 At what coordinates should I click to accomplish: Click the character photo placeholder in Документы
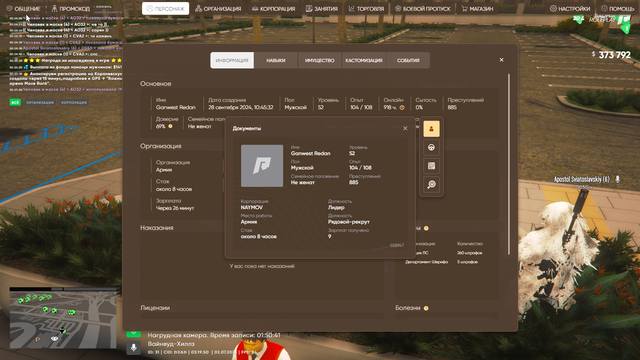tap(262, 166)
